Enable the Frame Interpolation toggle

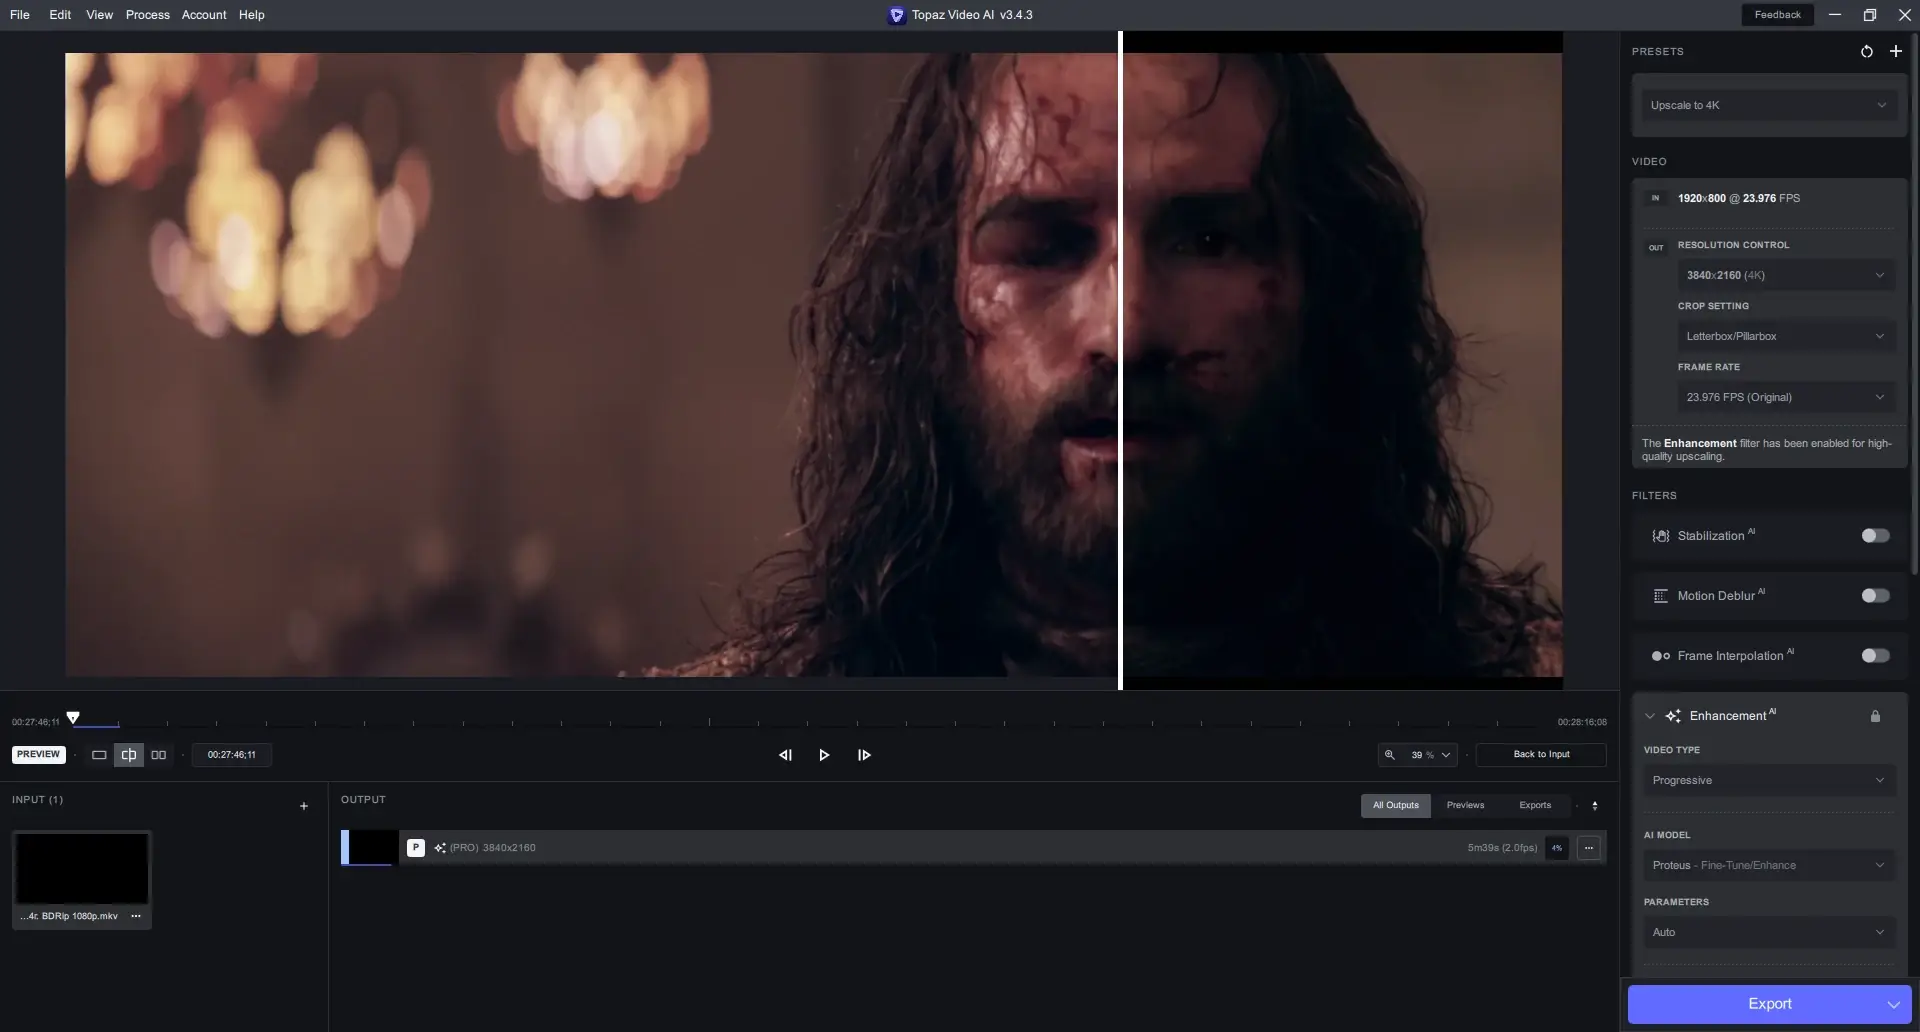1875,656
